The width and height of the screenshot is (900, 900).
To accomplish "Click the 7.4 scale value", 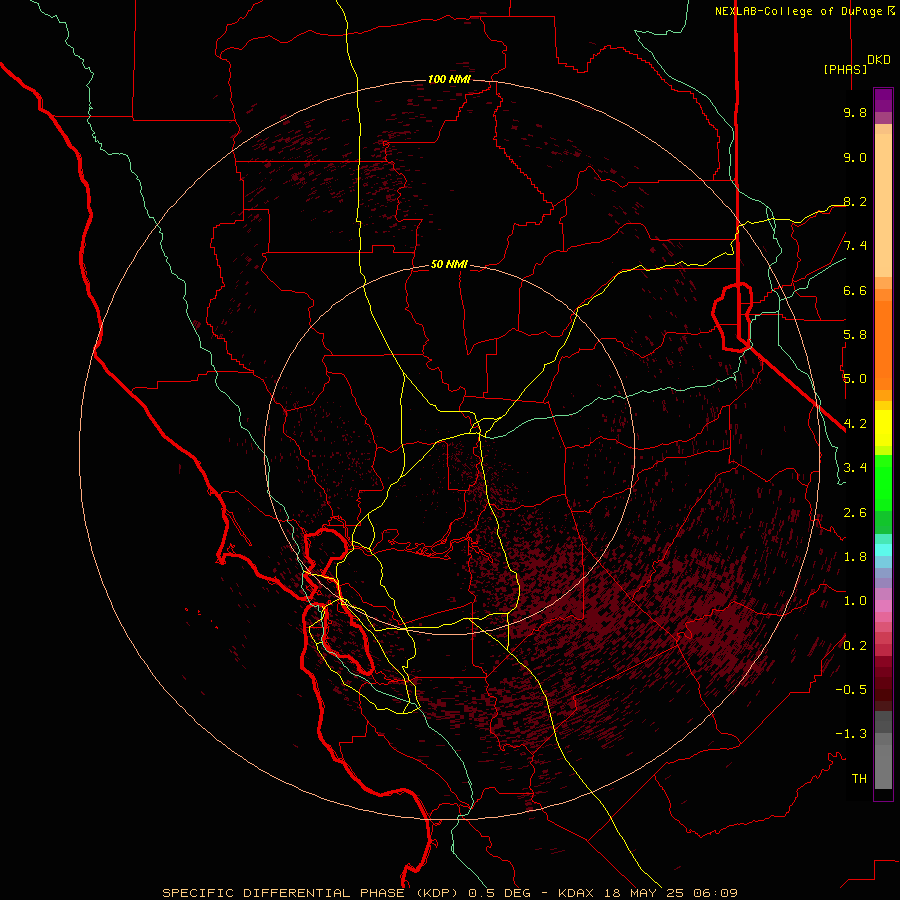I will point(855,246).
